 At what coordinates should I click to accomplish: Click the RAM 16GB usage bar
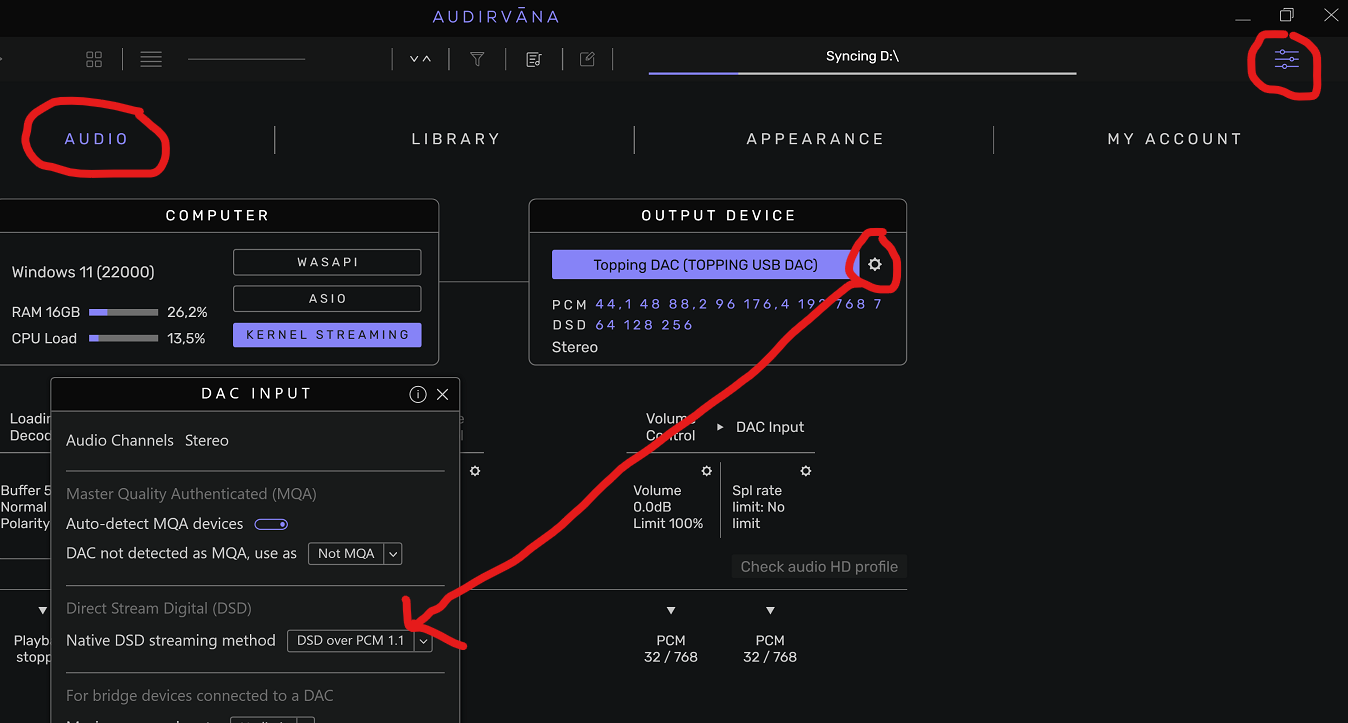point(123,312)
